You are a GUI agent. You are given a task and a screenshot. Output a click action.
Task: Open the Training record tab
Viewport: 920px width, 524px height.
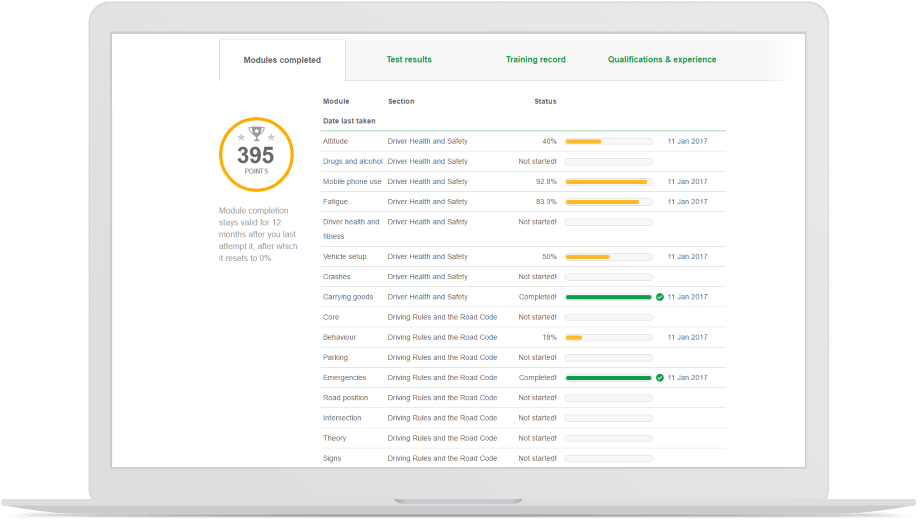(x=536, y=59)
